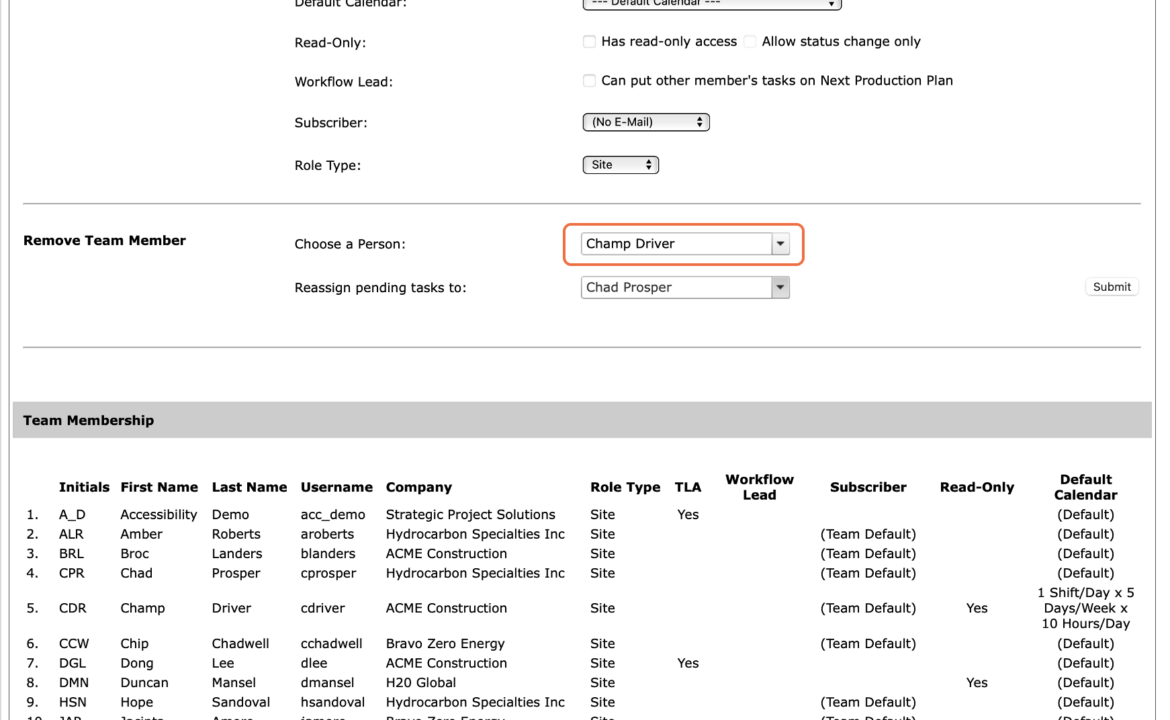
Task: Click the Submit button
Action: click(x=1111, y=287)
